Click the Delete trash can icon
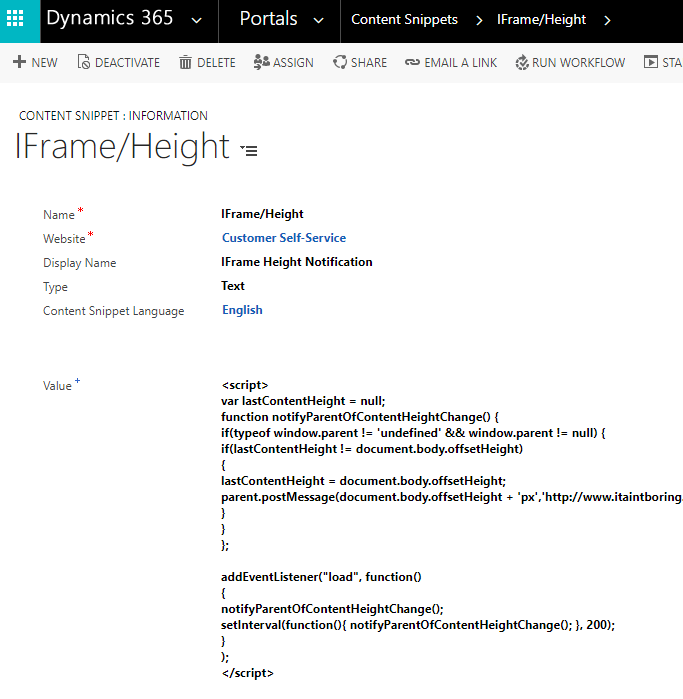Screen dimensions: 683x699 [x=185, y=62]
